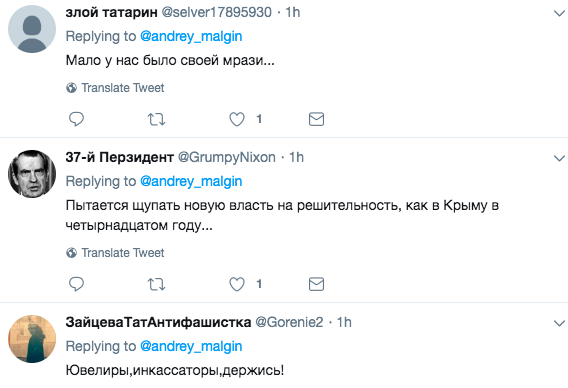Open @andrey_malgin link in GrumpyNixon reply
The width and height of the screenshot is (568, 388).
point(191,181)
